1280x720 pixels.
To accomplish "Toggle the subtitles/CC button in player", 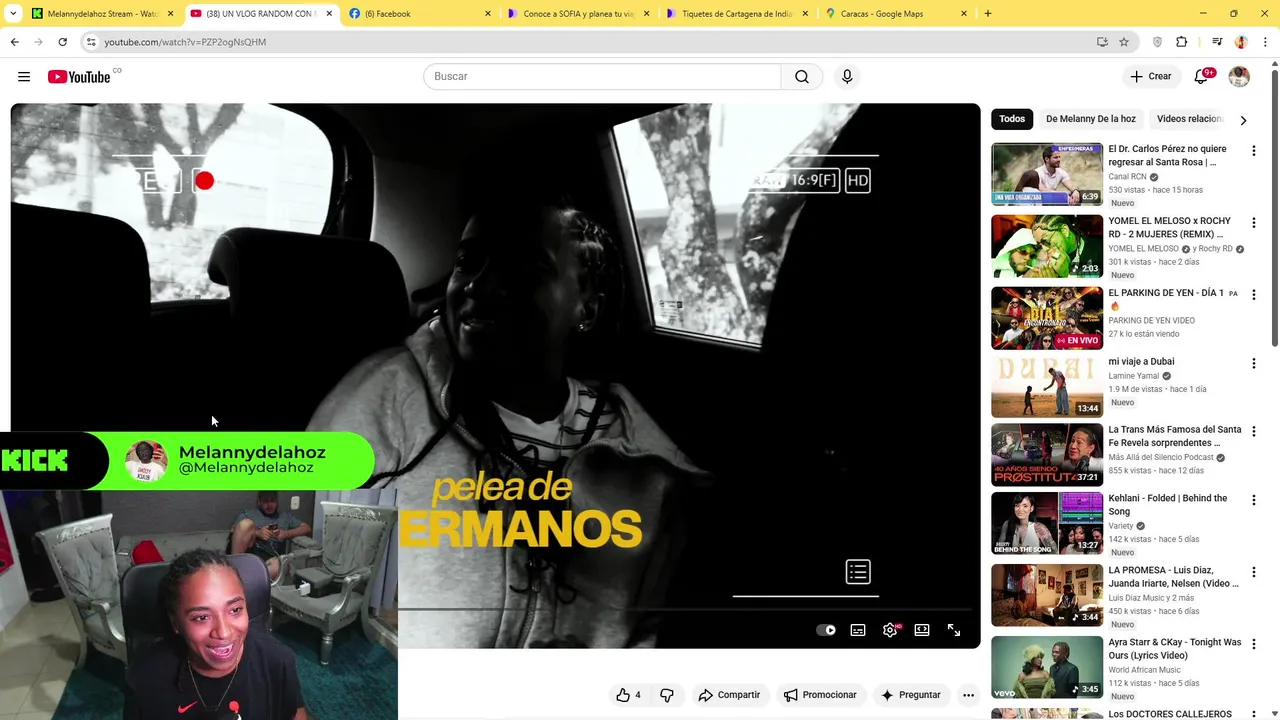I will (858, 630).
